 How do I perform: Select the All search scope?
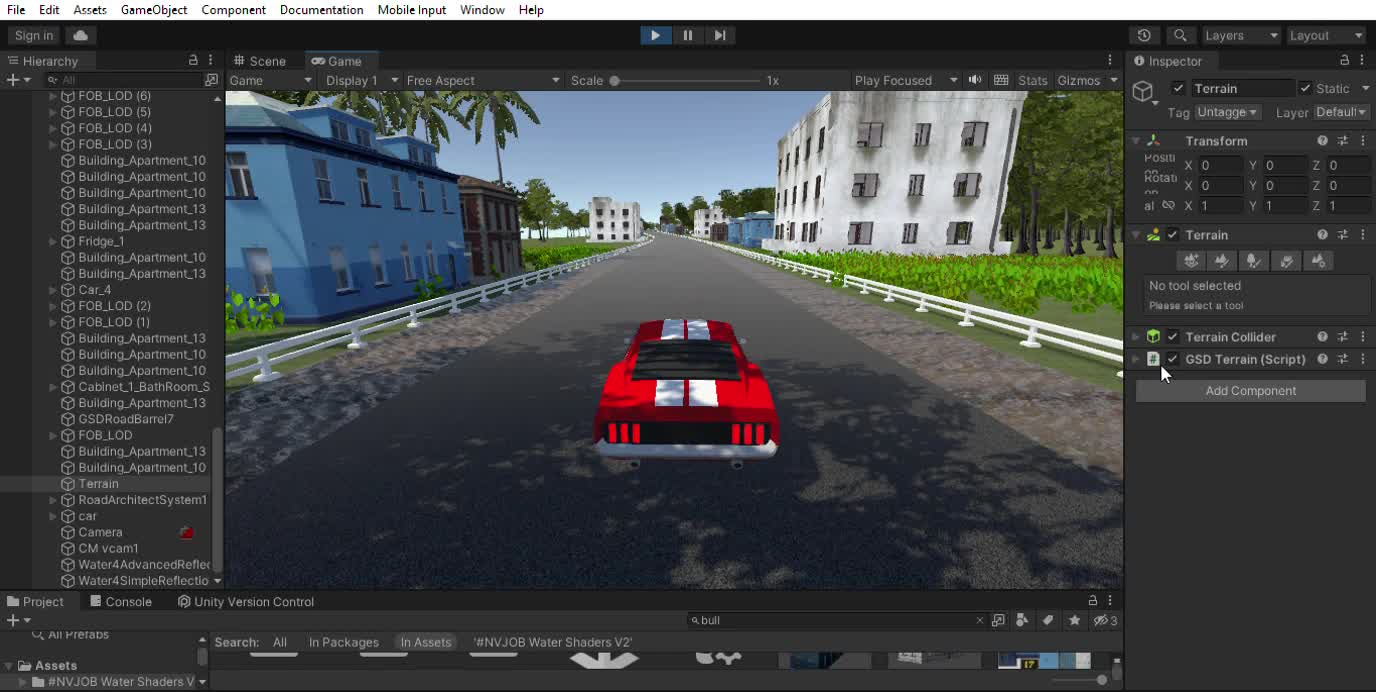(x=280, y=642)
